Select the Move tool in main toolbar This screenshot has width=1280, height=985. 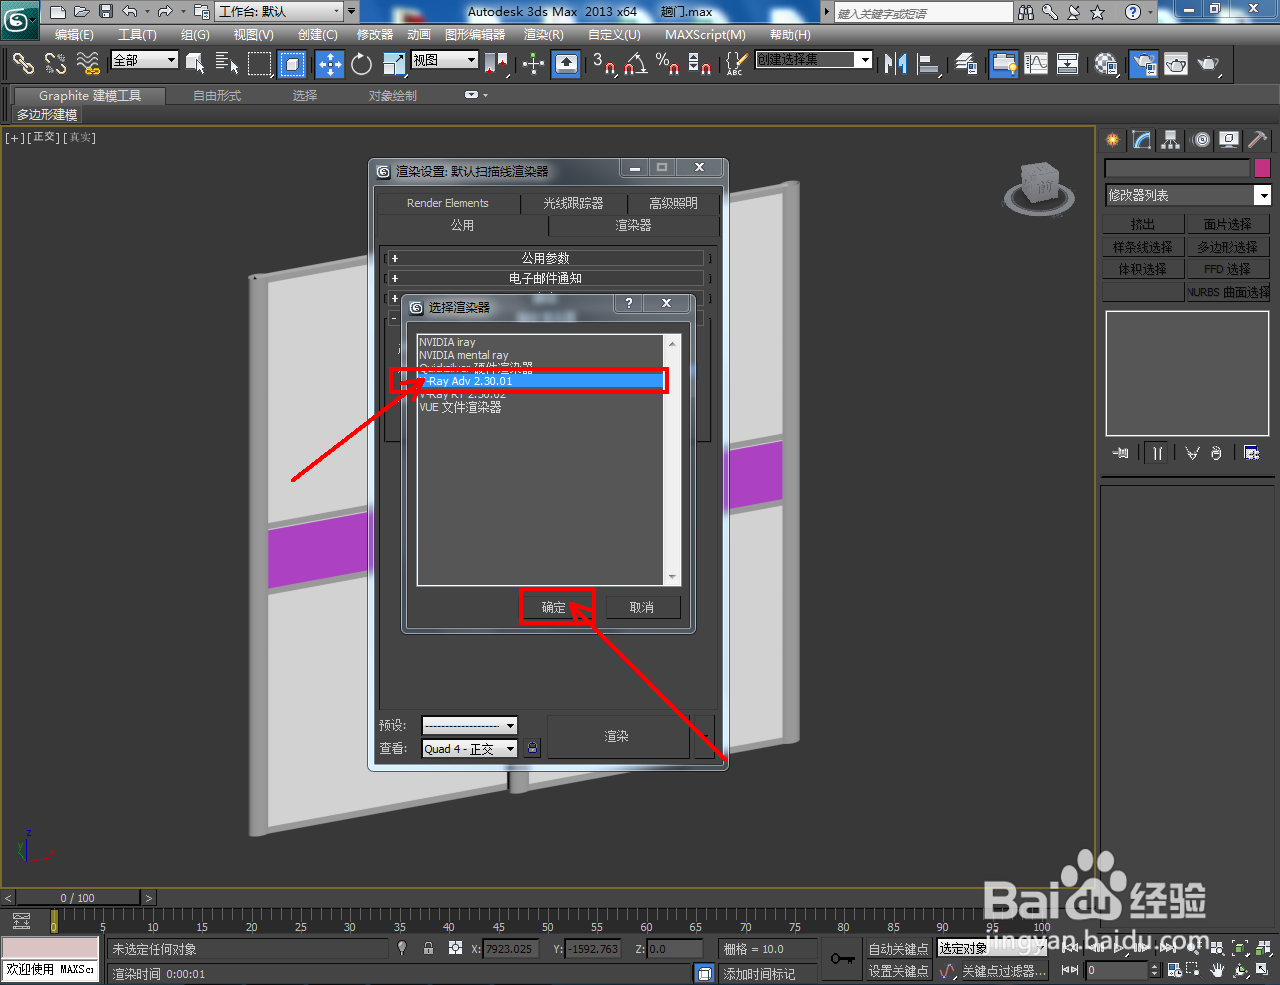coord(330,64)
